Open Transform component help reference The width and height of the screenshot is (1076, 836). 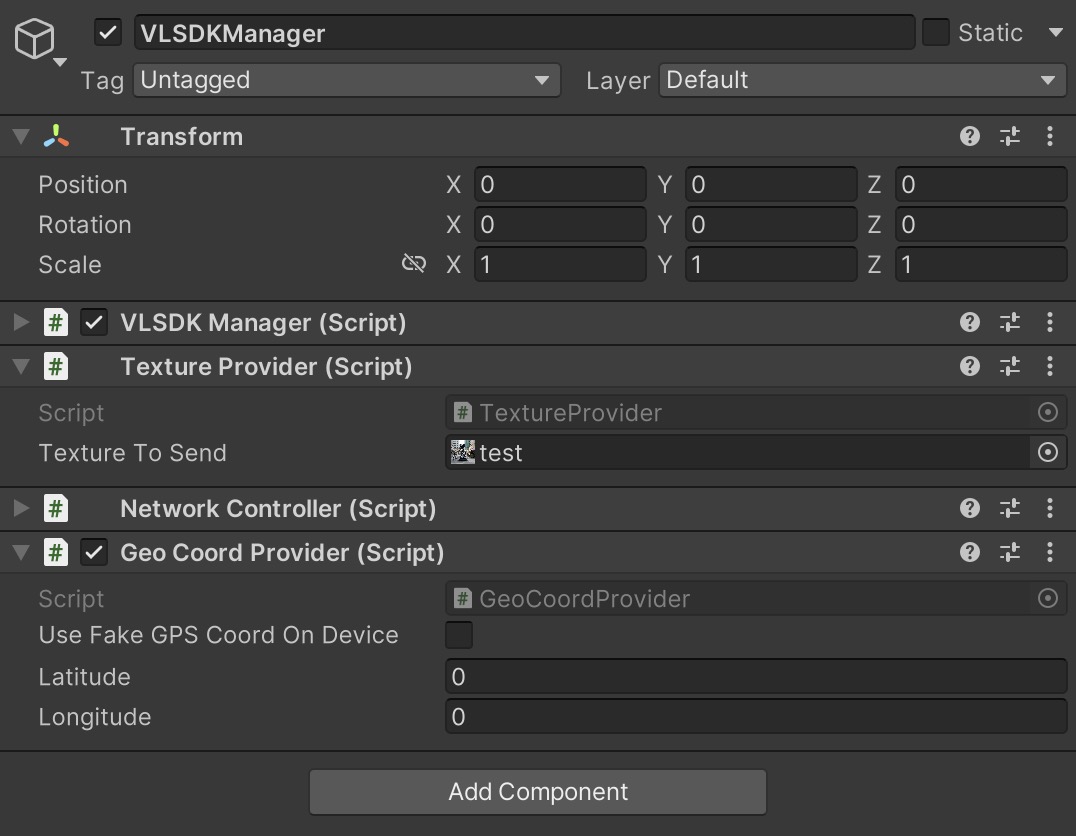coord(969,136)
